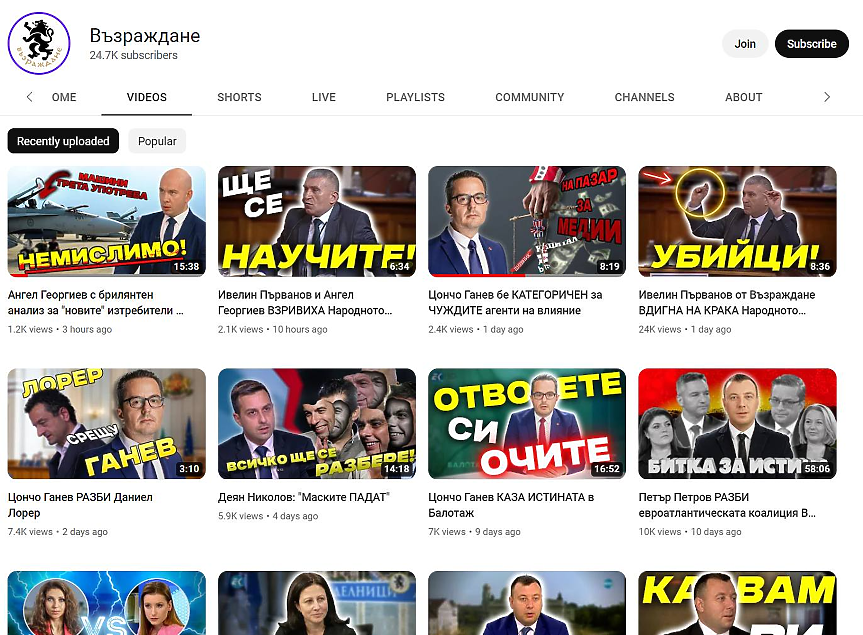Sort videos by the Popular chip

point(157,141)
